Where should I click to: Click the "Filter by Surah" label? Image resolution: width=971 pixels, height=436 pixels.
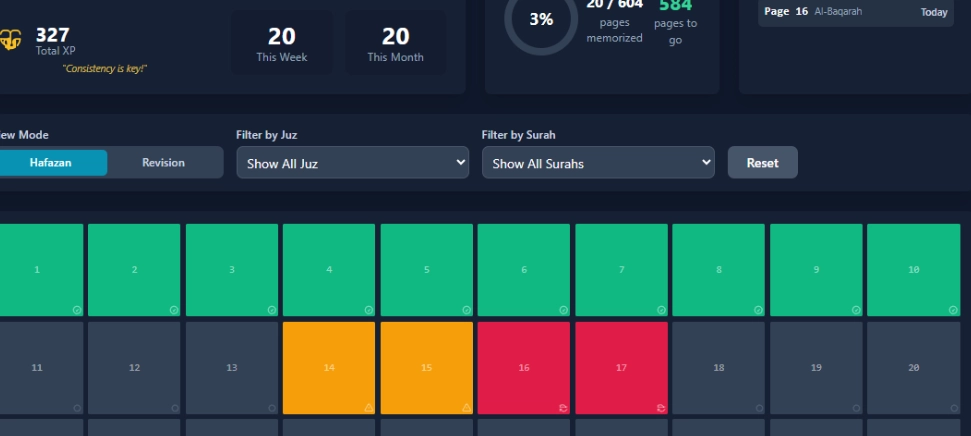(518, 135)
